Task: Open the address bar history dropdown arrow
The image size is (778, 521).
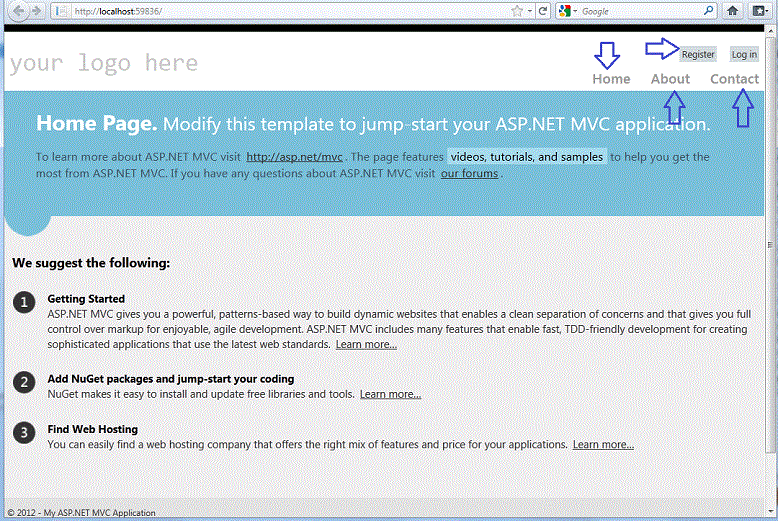Action: click(x=530, y=11)
